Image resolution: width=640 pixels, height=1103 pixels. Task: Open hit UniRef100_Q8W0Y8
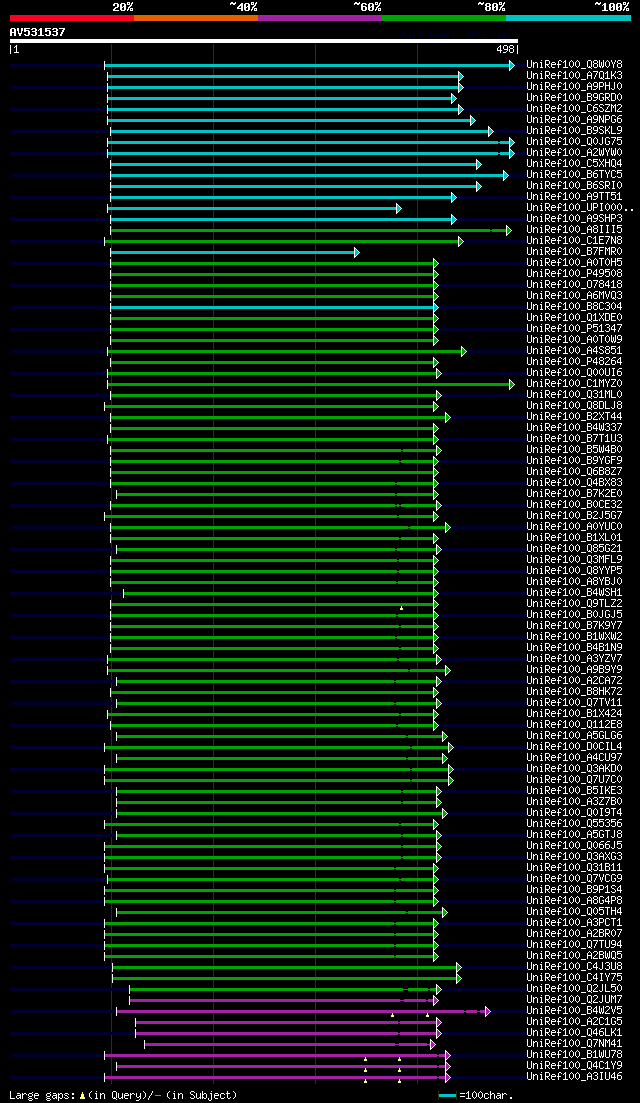click(574, 65)
